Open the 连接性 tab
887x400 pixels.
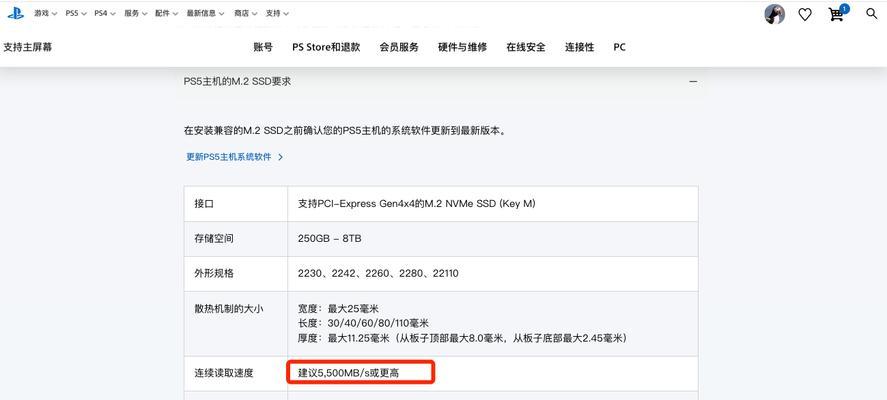tap(579, 48)
